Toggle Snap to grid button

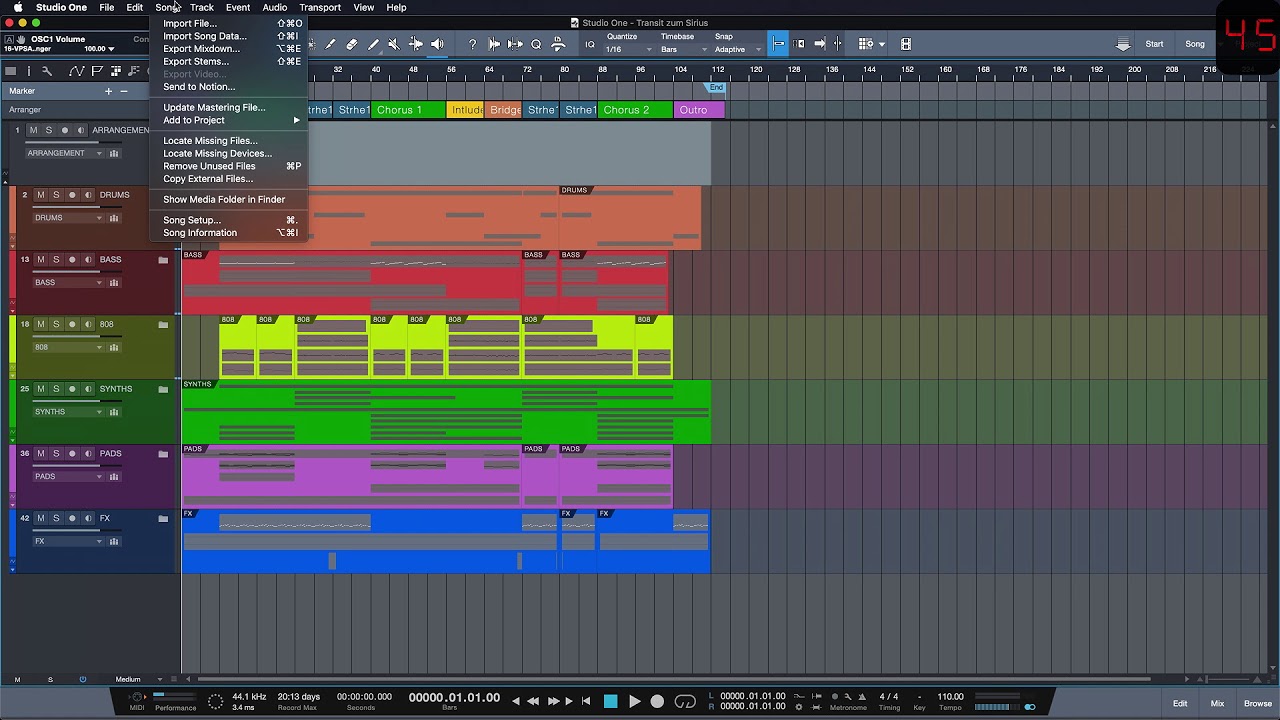[778, 44]
